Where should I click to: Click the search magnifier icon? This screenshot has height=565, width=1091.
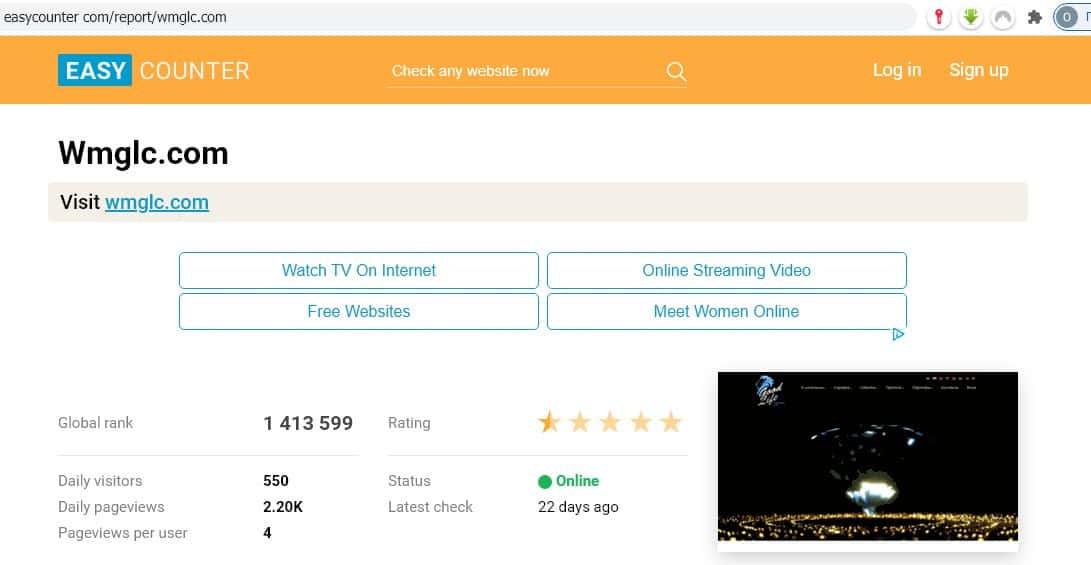[676, 71]
